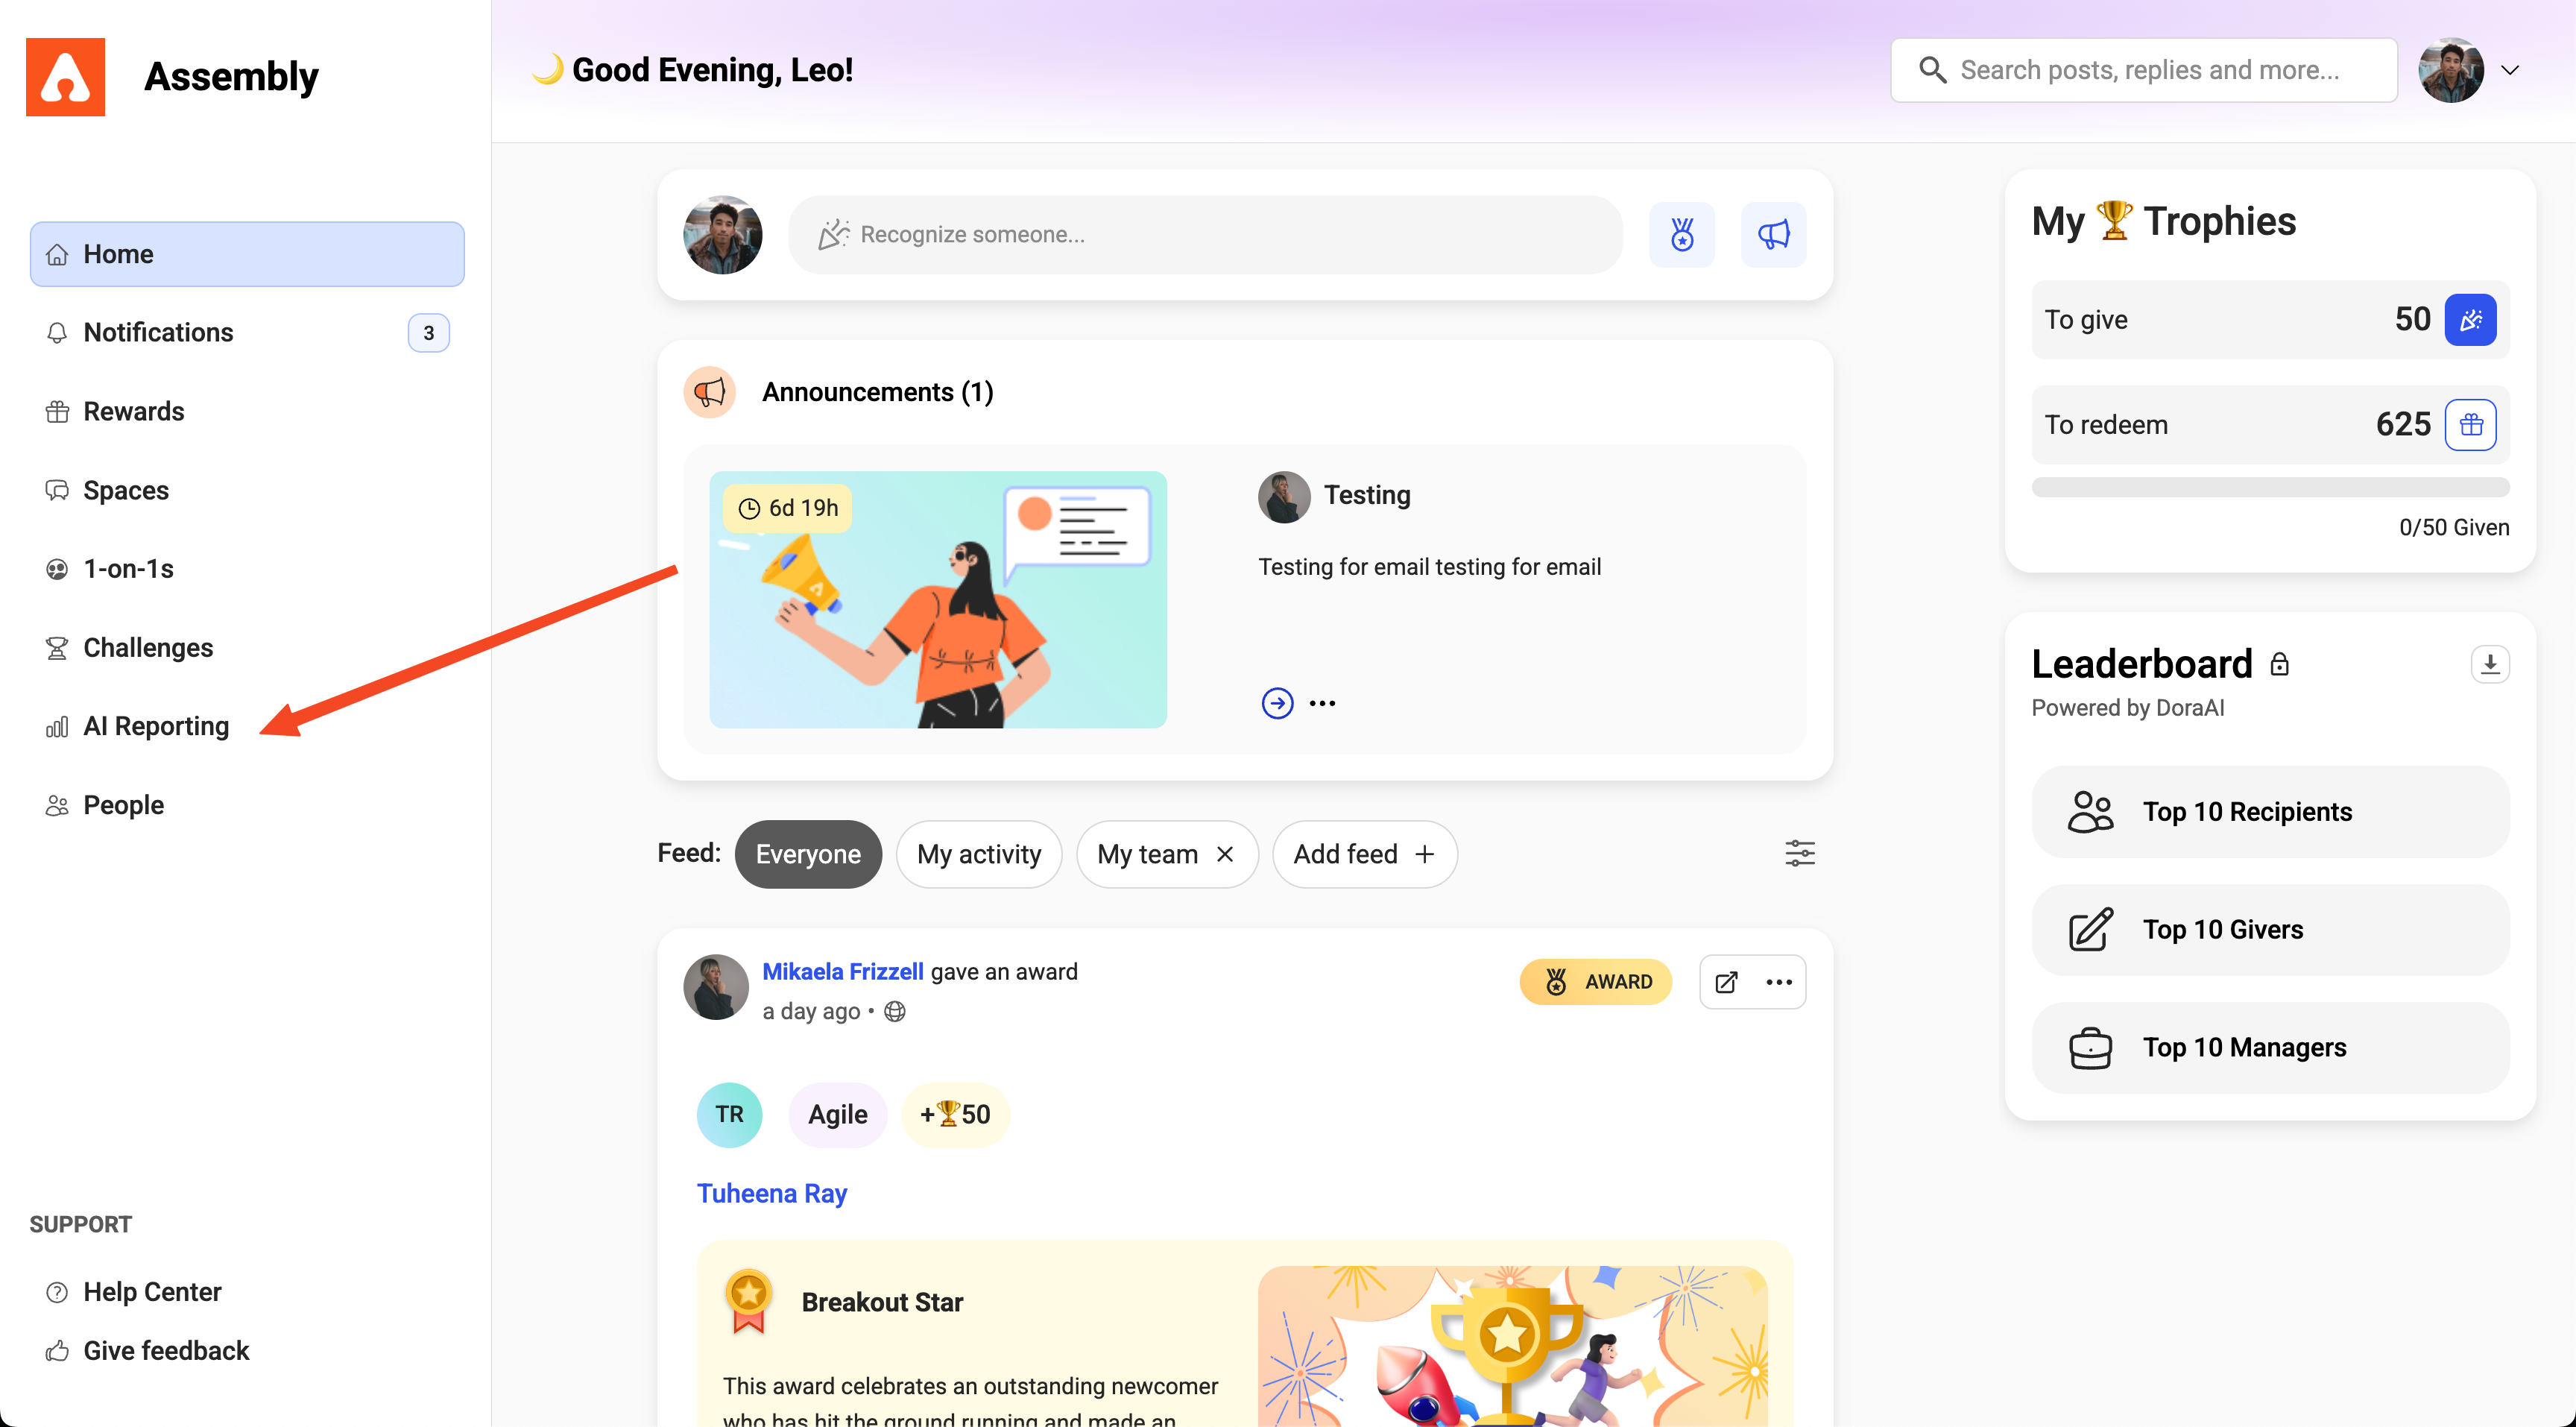Open AI Reporting in sidebar
This screenshot has height=1427, width=2576.
155,726
